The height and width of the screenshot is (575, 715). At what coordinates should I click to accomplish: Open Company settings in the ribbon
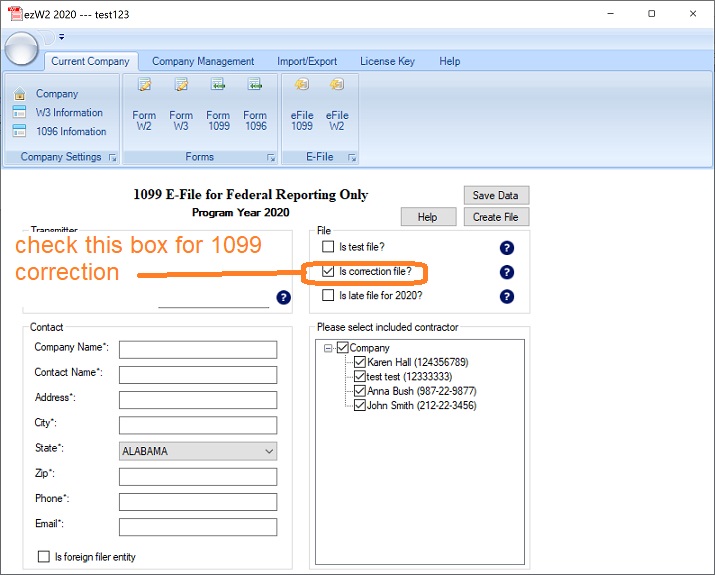[x=56, y=94]
